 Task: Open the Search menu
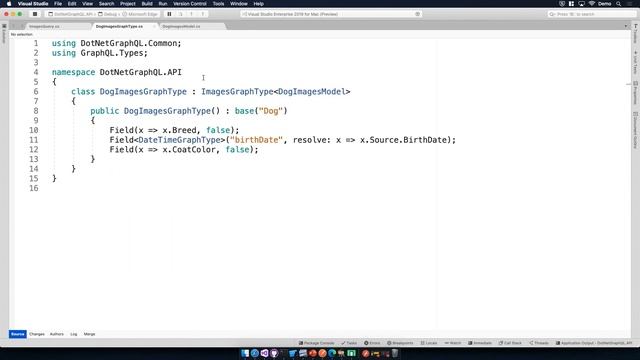click(x=107, y=4)
